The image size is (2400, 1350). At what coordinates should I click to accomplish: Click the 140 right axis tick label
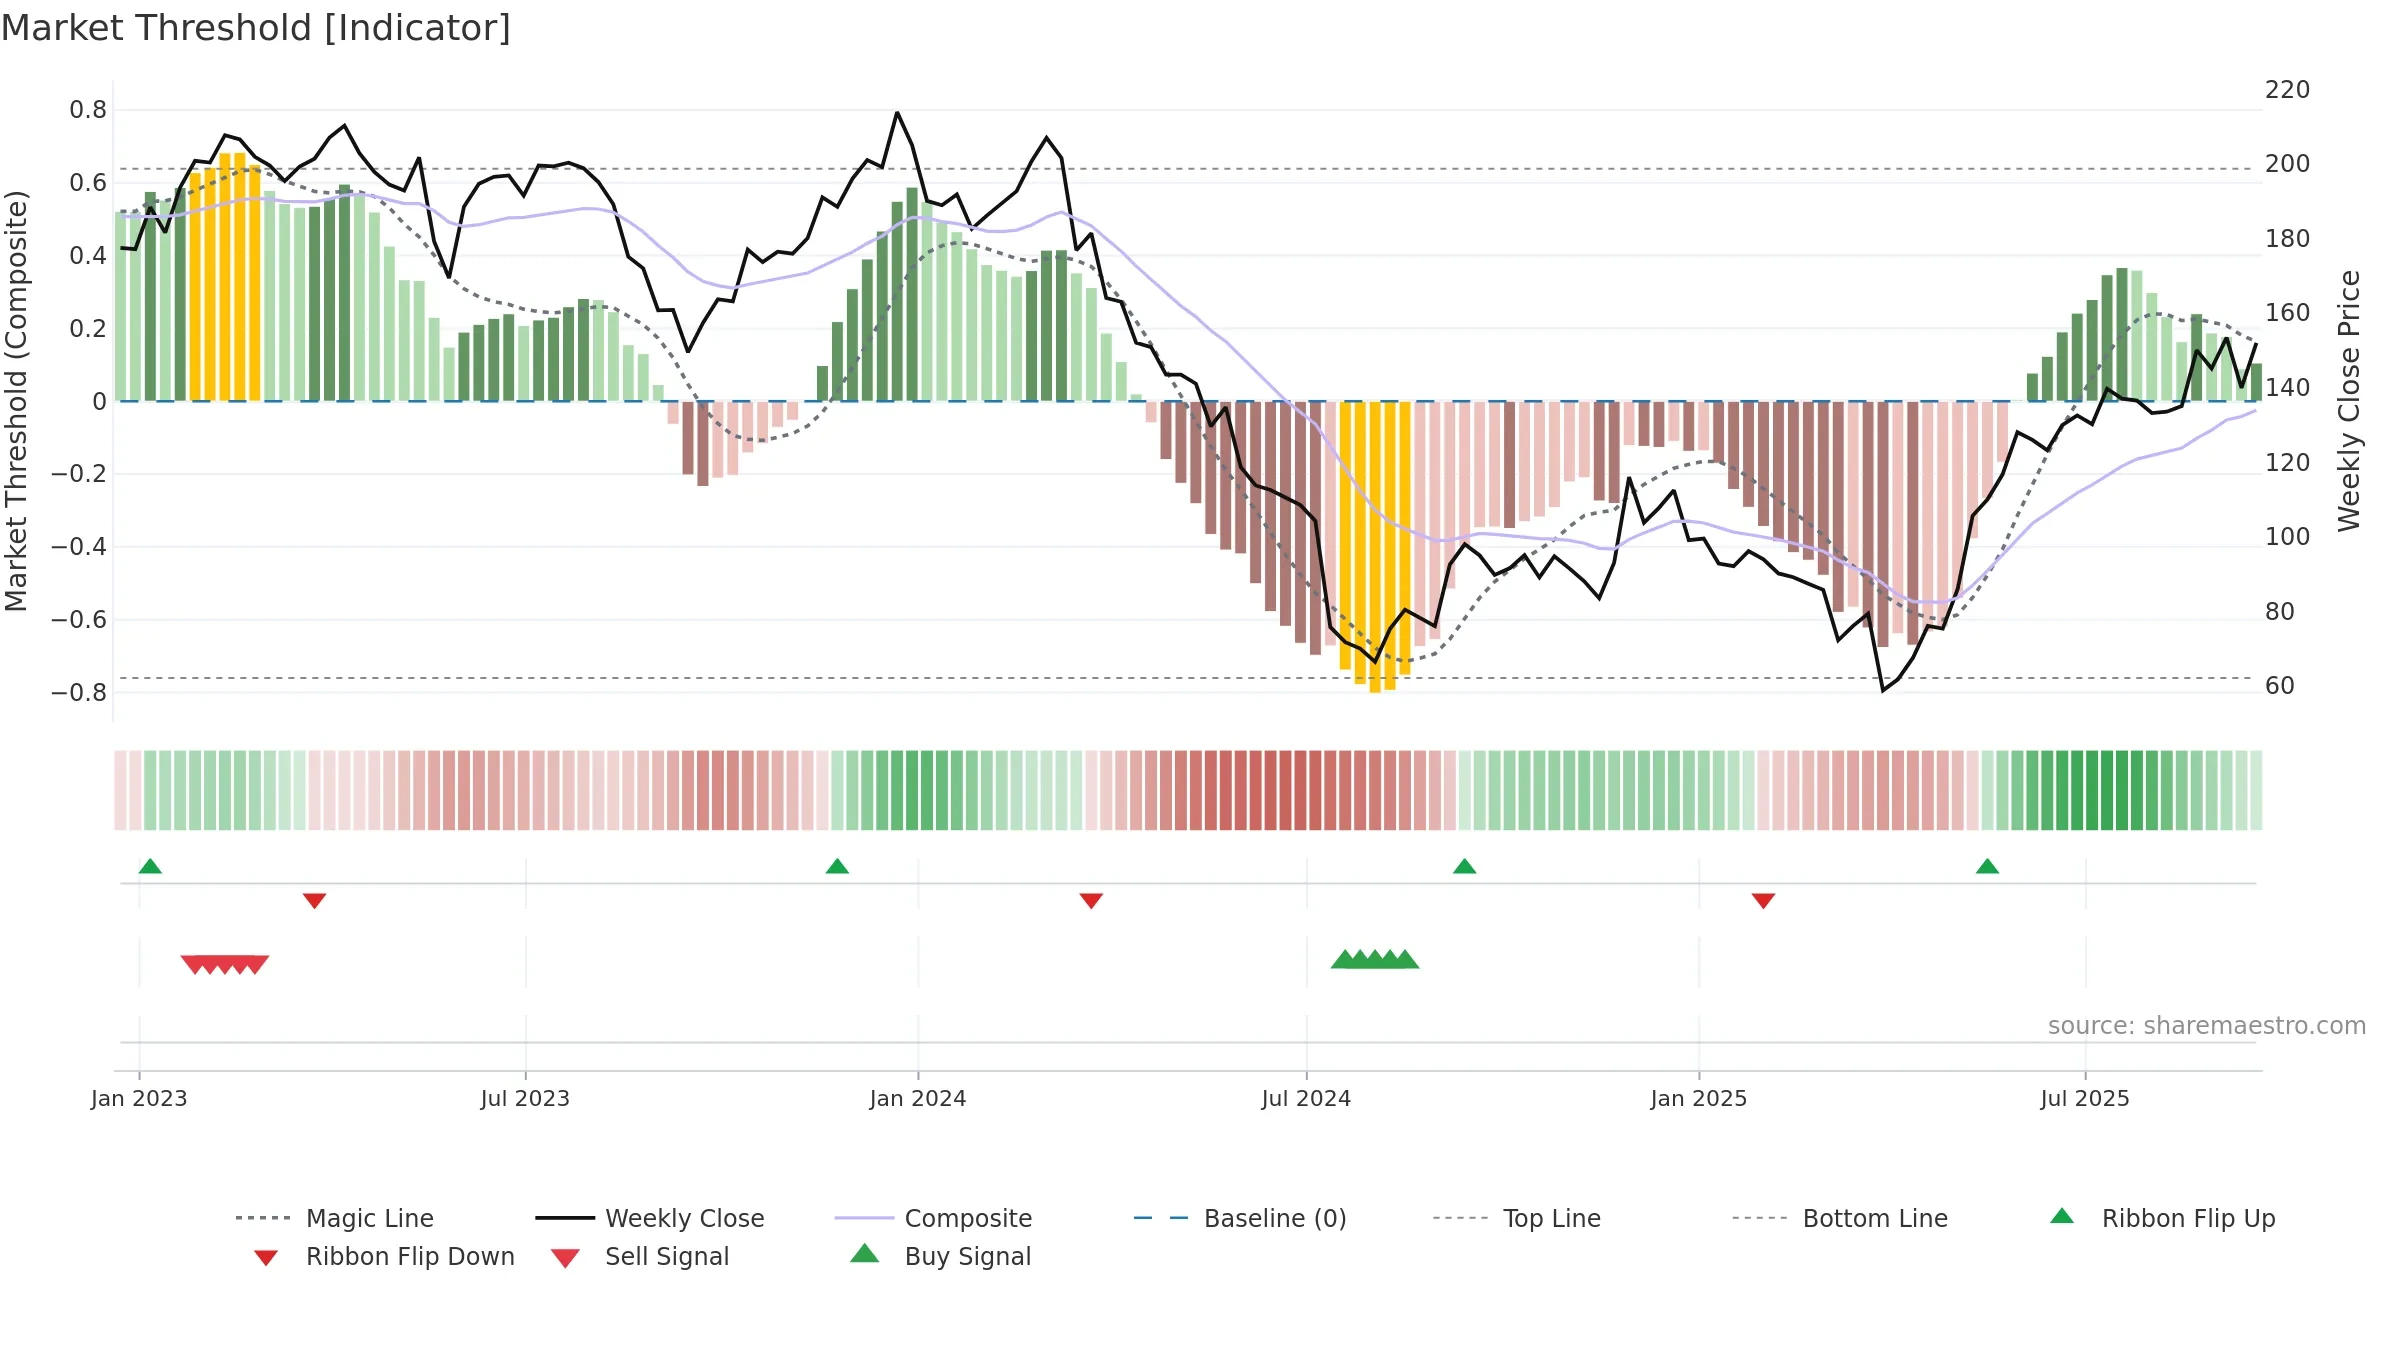click(2288, 387)
